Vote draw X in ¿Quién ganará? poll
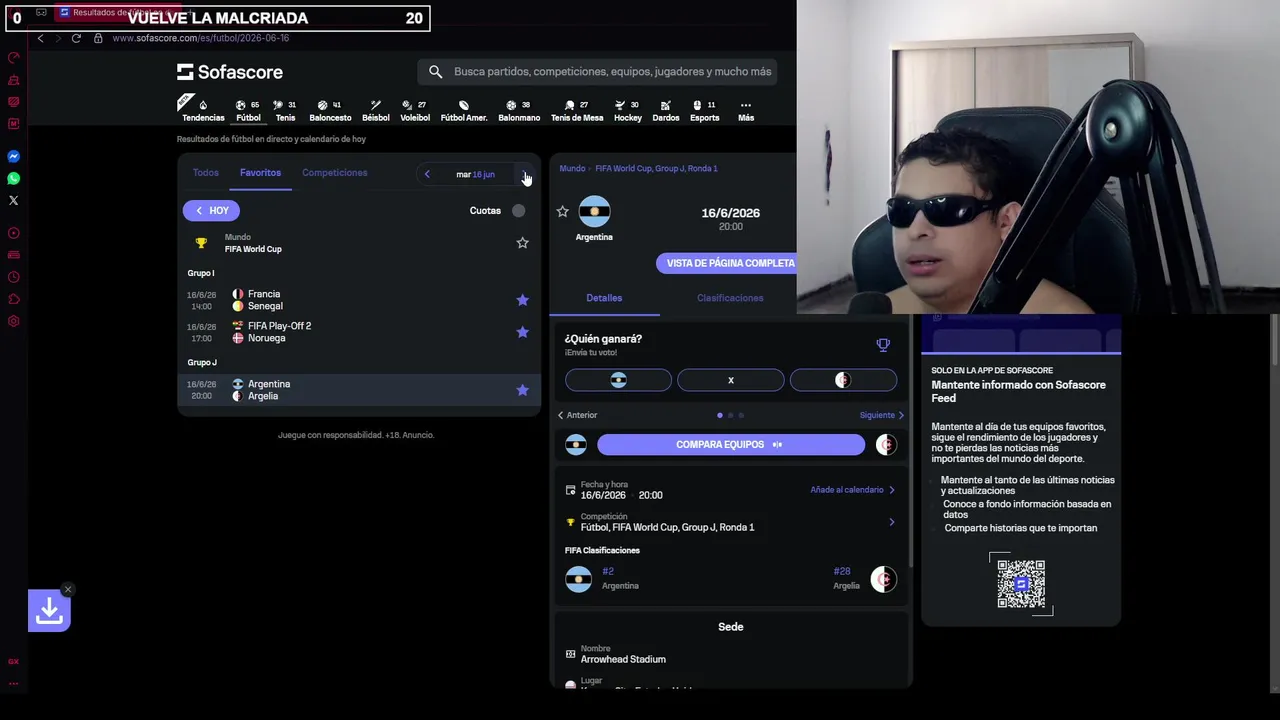Viewport: 1280px width, 720px height. tap(730, 380)
